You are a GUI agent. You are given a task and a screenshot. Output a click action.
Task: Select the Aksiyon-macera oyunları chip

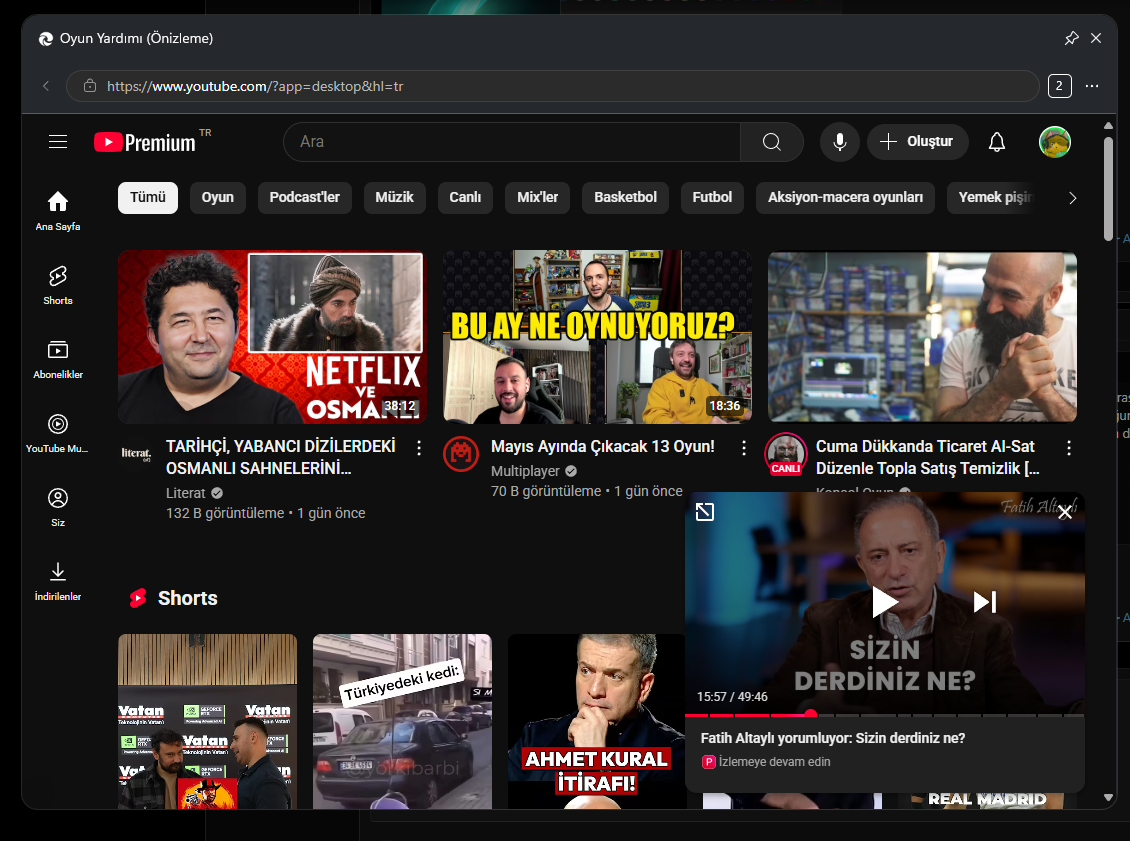[845, 197]
